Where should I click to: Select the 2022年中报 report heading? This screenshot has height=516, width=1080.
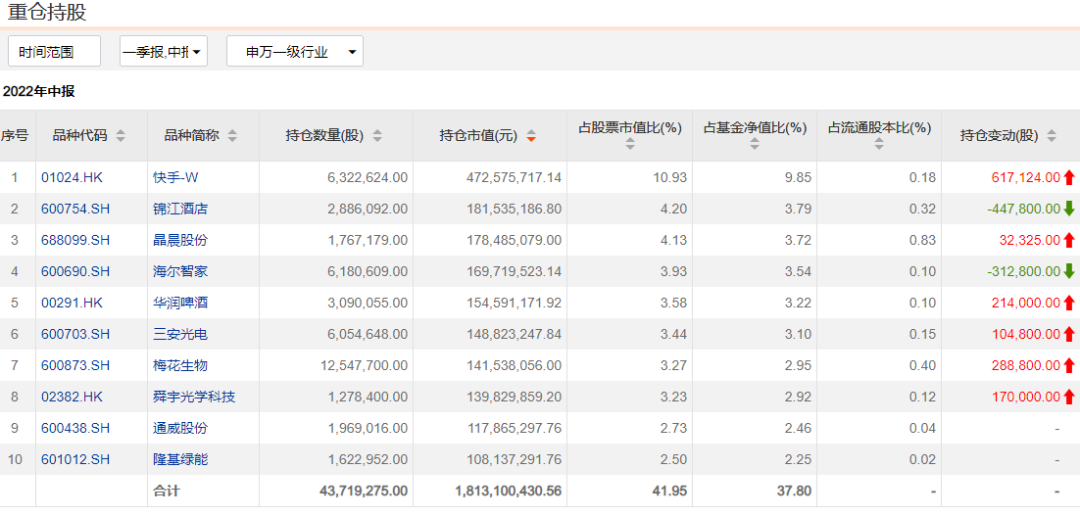(x=39, y=92)
